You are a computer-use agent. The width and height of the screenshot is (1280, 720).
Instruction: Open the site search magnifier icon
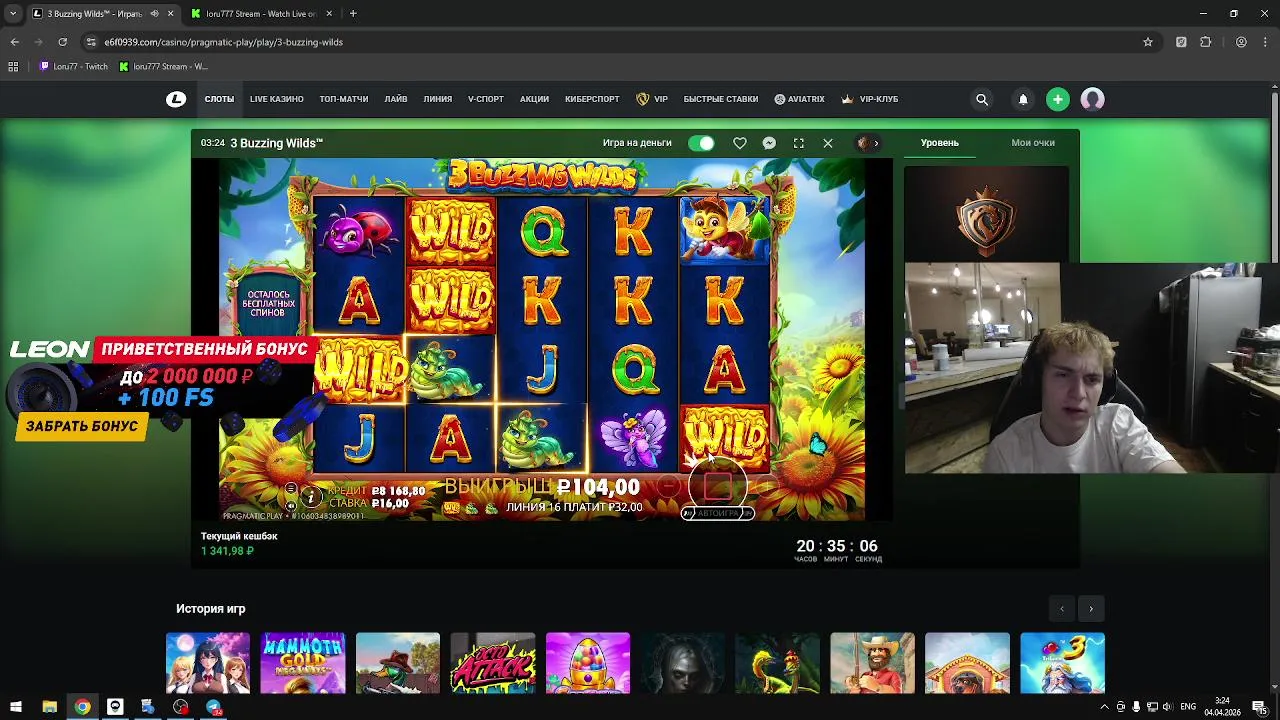tap(982, 99)
